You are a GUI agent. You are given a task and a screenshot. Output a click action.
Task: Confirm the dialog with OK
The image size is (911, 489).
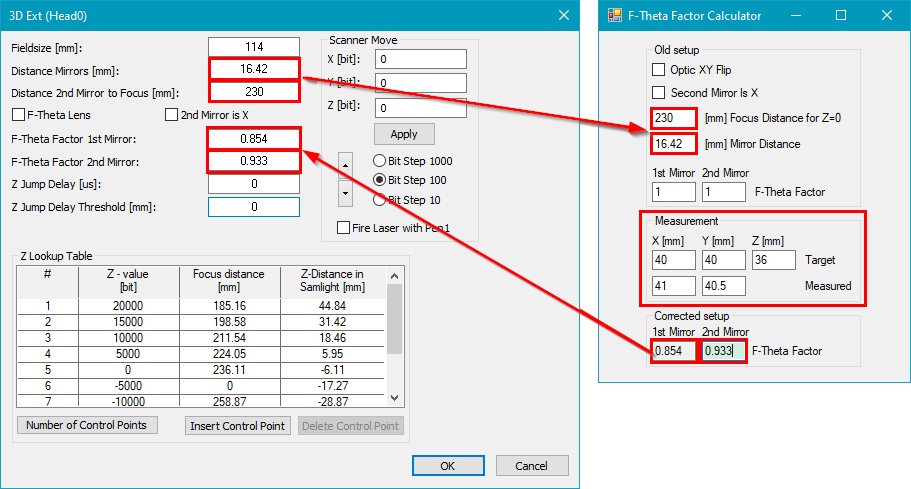447,465
